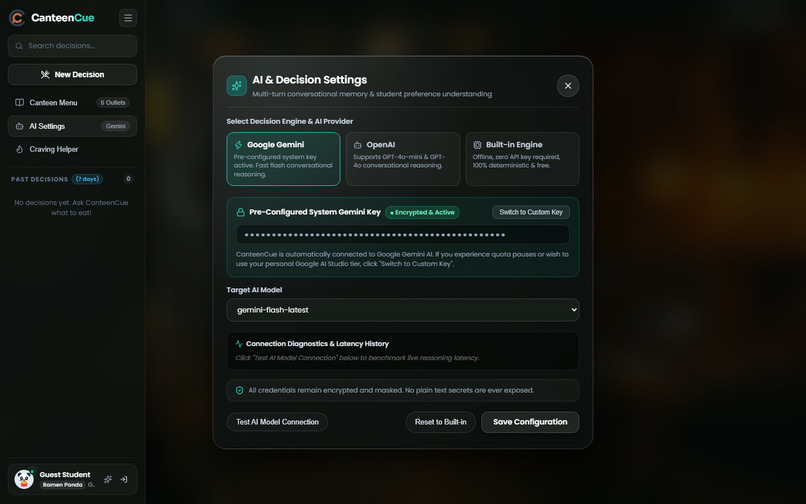Click the Built-in Engine chip icon
The height and width of the screenshot is (504, 806).
click(x=477, y=145)
